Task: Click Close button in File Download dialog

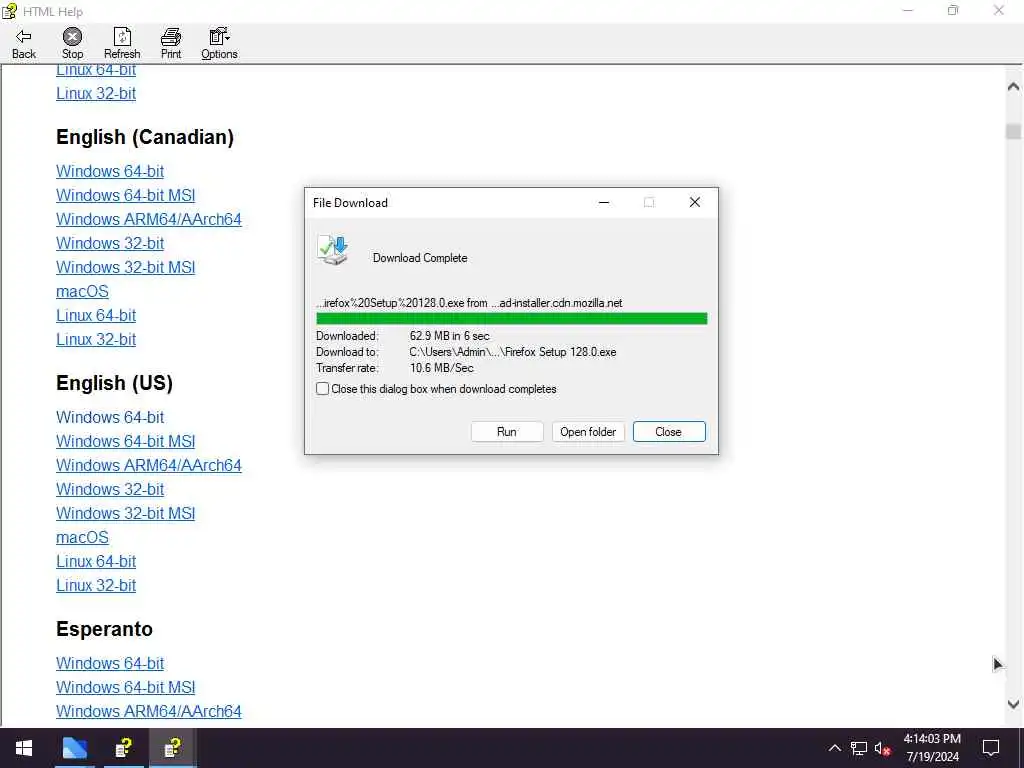Action: (x=669, y=432)
